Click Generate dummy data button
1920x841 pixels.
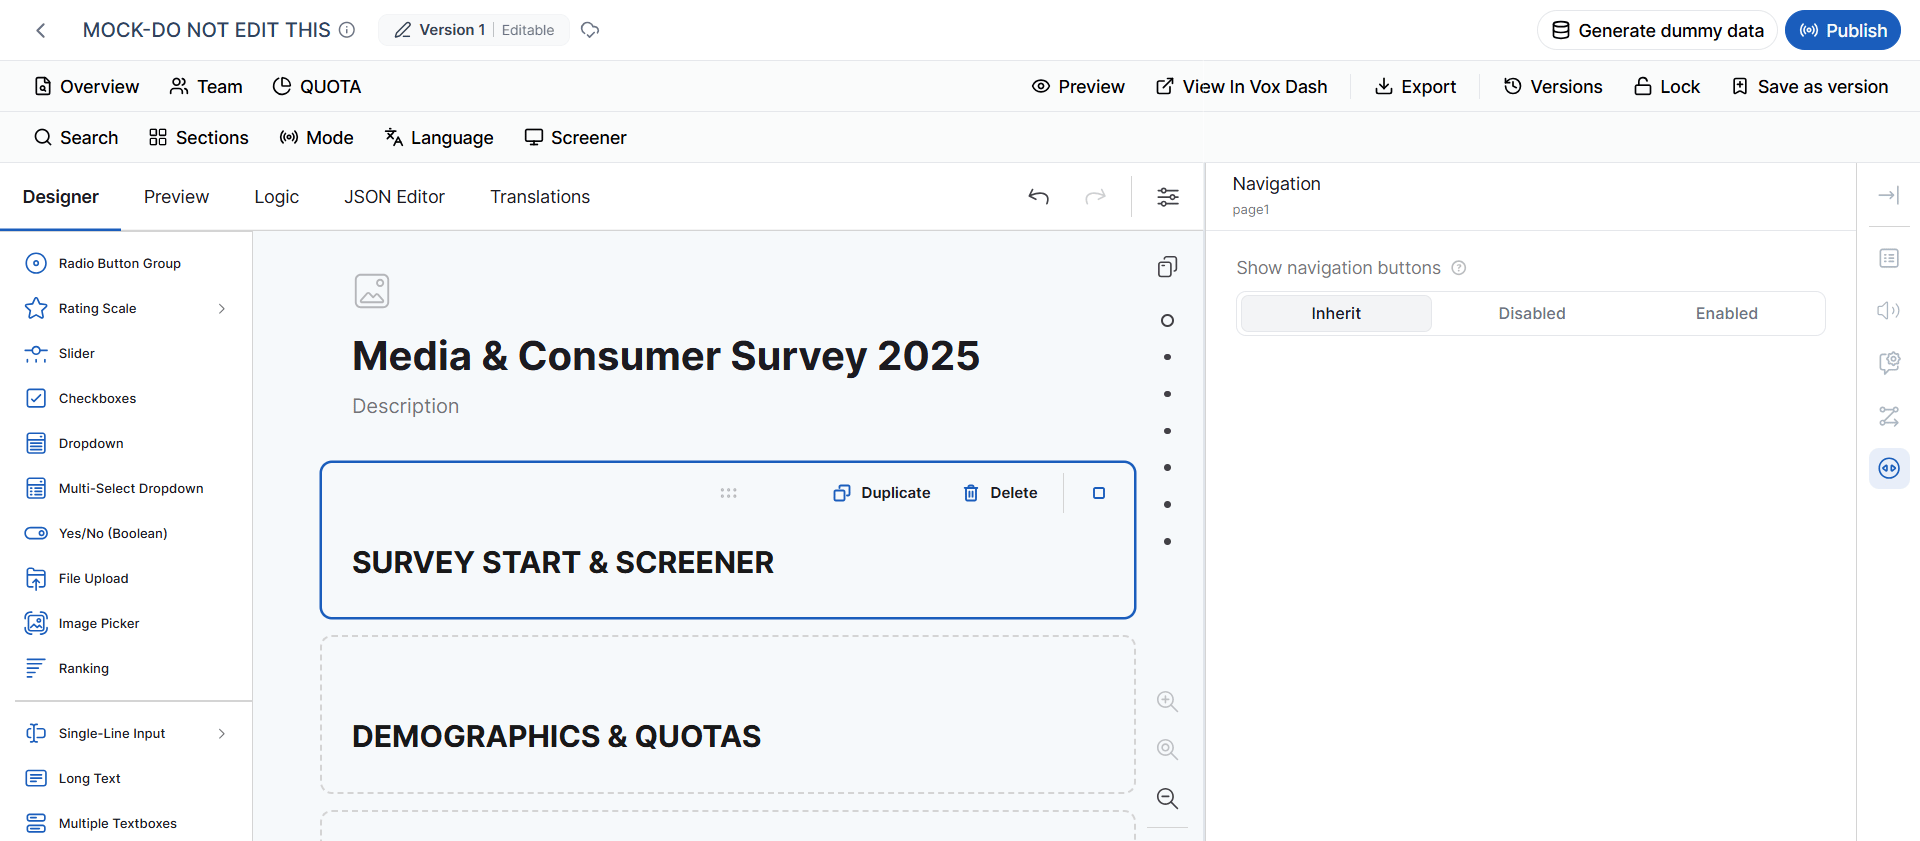(1657, 30)
